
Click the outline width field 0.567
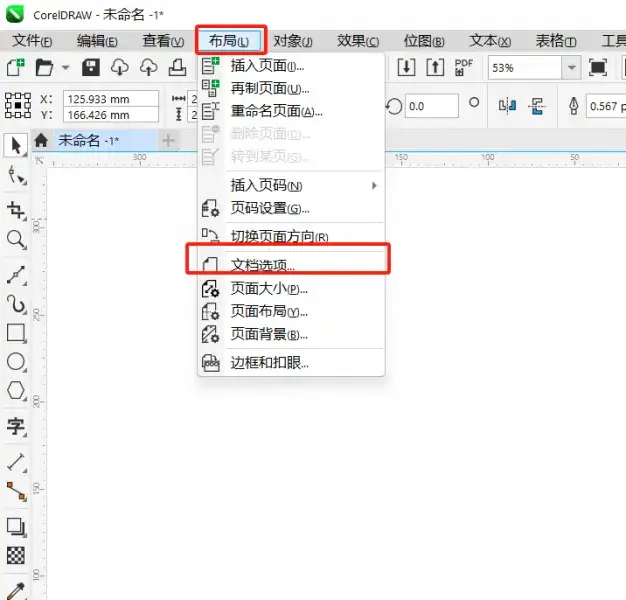coord(606,106)
